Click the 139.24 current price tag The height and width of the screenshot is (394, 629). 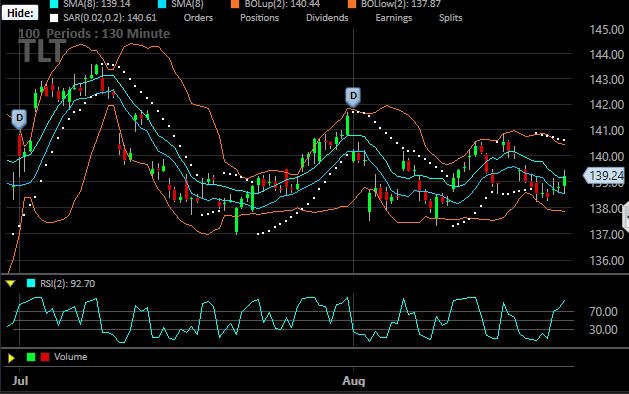point(605,176)
